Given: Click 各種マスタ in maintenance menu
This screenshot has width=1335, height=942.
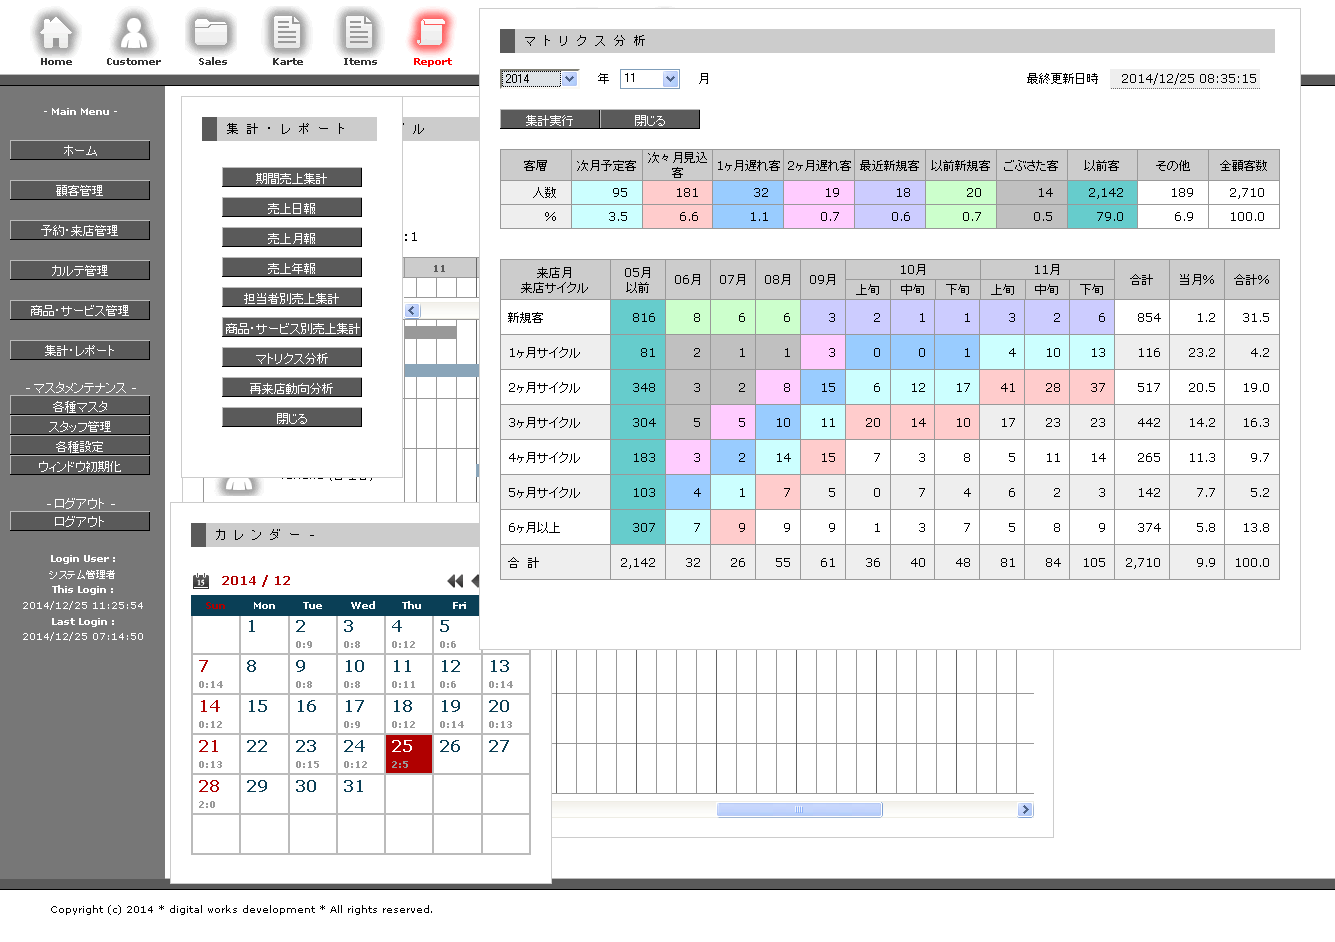Looking at the screenshot, I should (80, 406).
